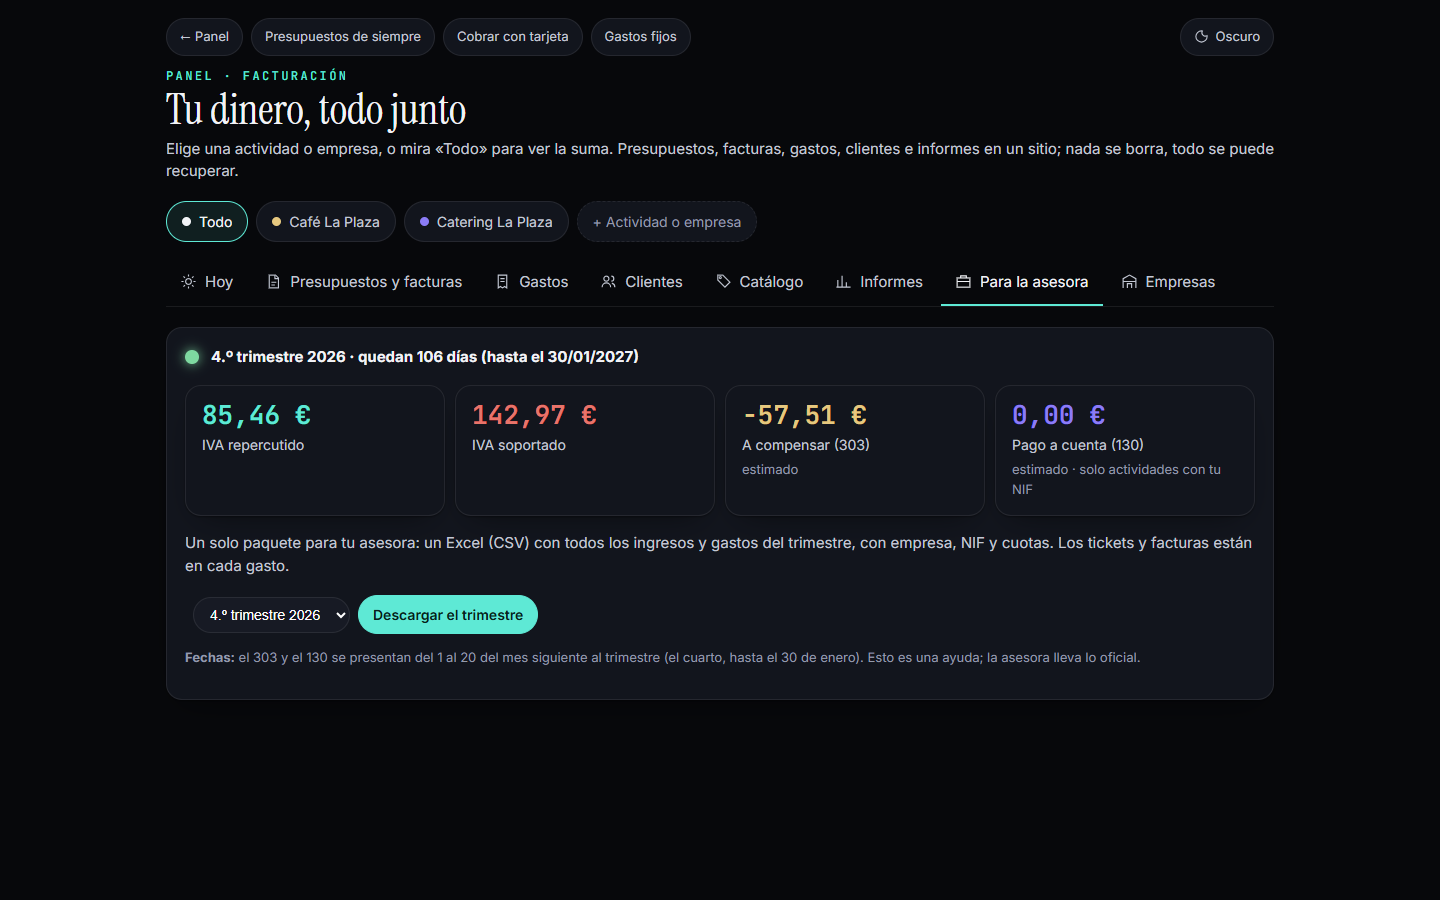This screenshot has height=900, width=1440.
Task: Open the Clientes tab
Action: 642,282
